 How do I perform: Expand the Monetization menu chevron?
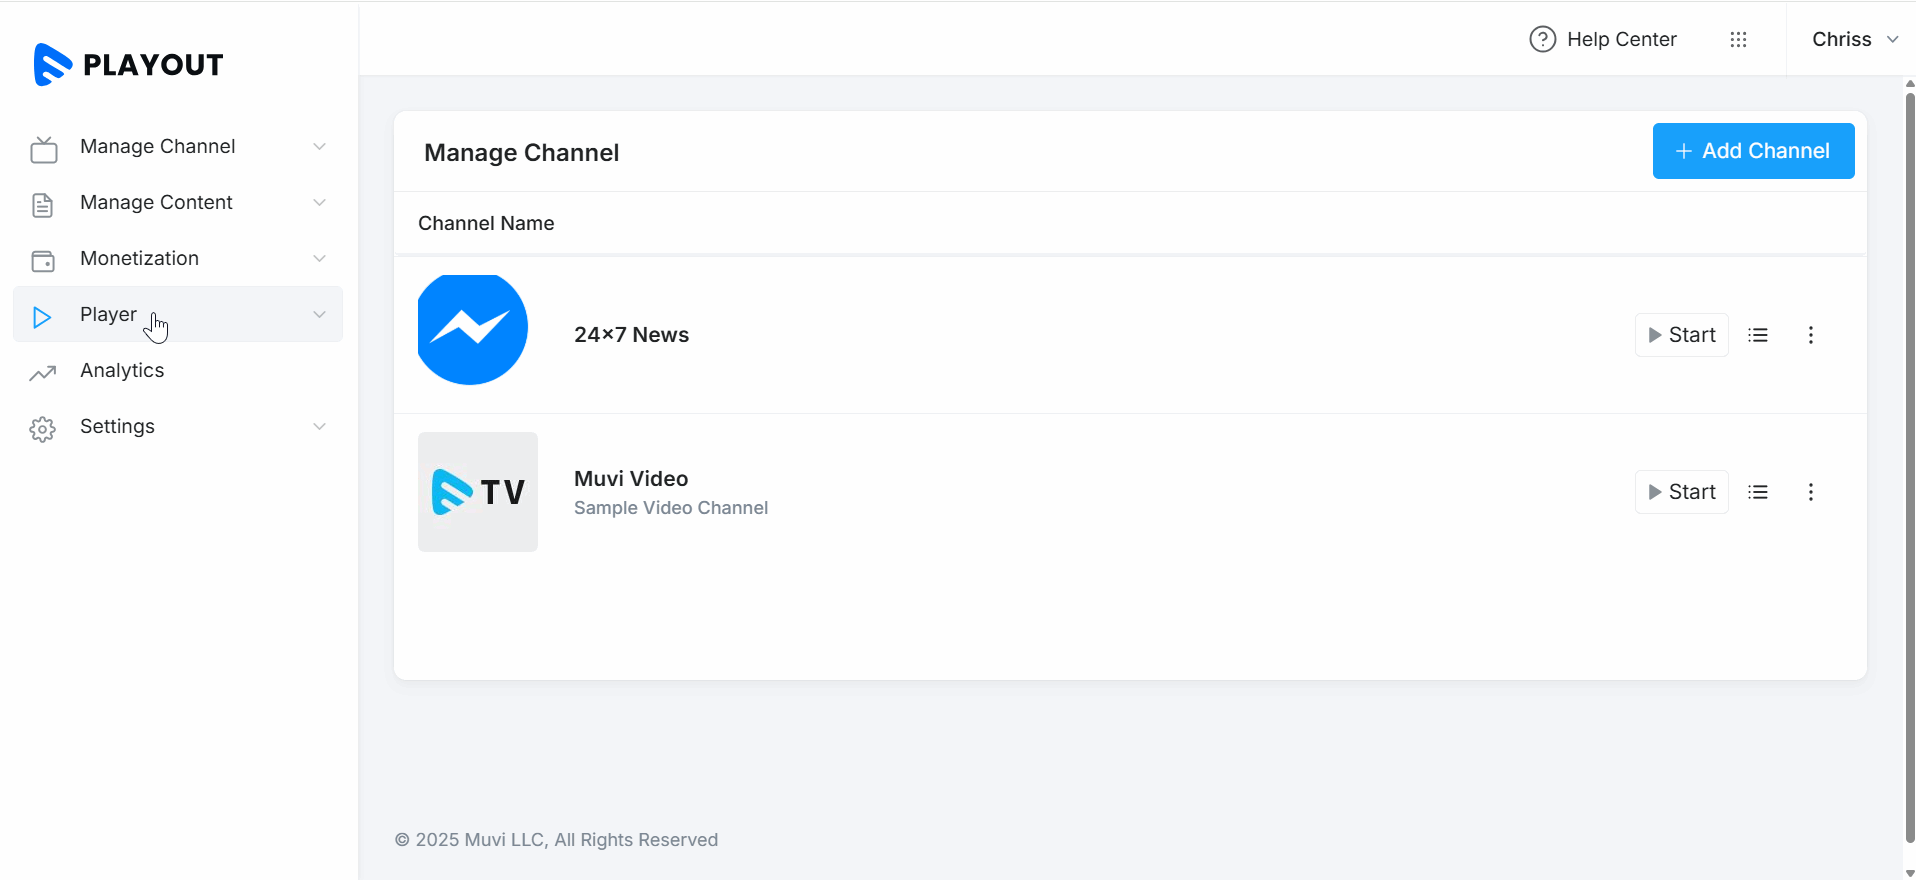319,259
